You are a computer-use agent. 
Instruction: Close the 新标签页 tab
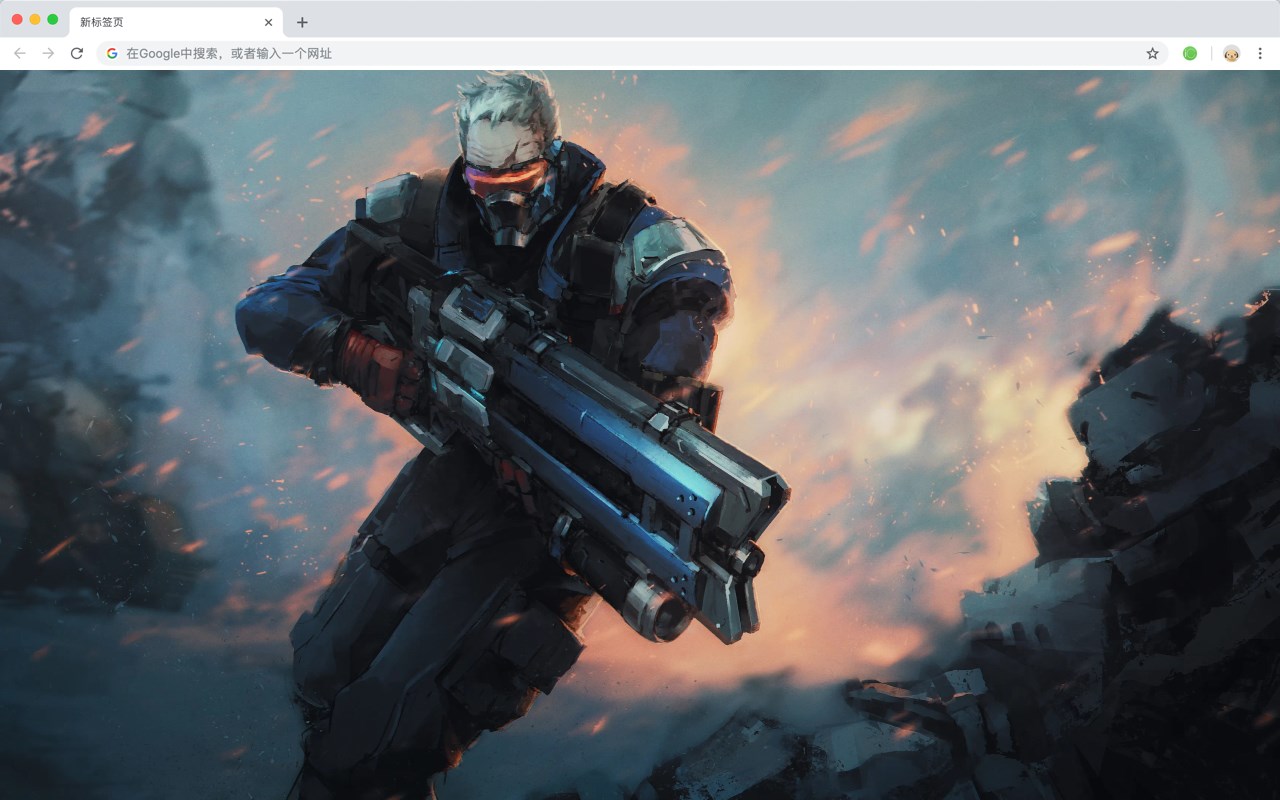[268, 22]
